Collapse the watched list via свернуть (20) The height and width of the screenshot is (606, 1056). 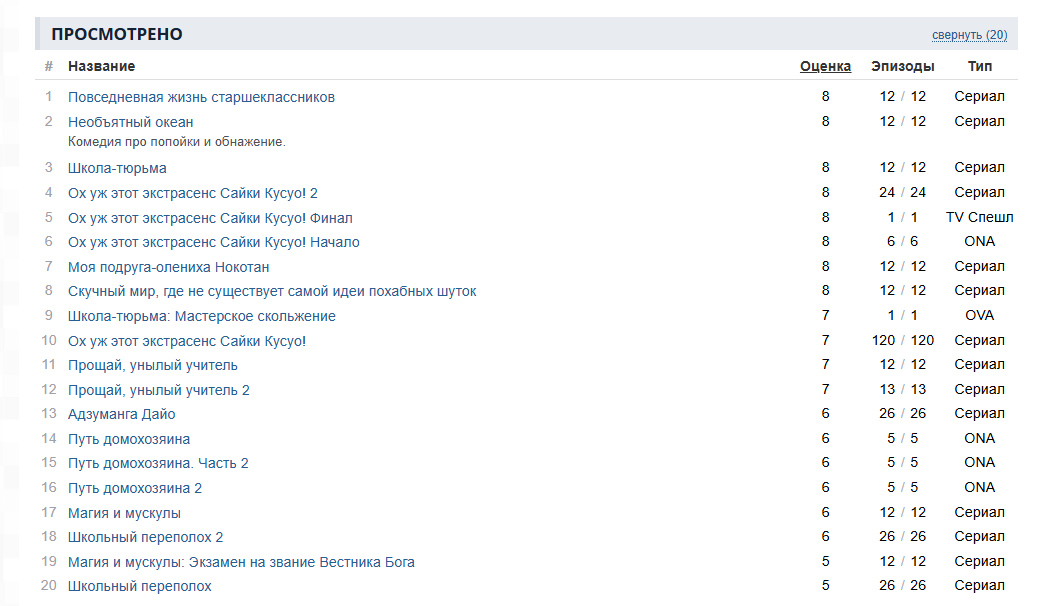(969, 35)
